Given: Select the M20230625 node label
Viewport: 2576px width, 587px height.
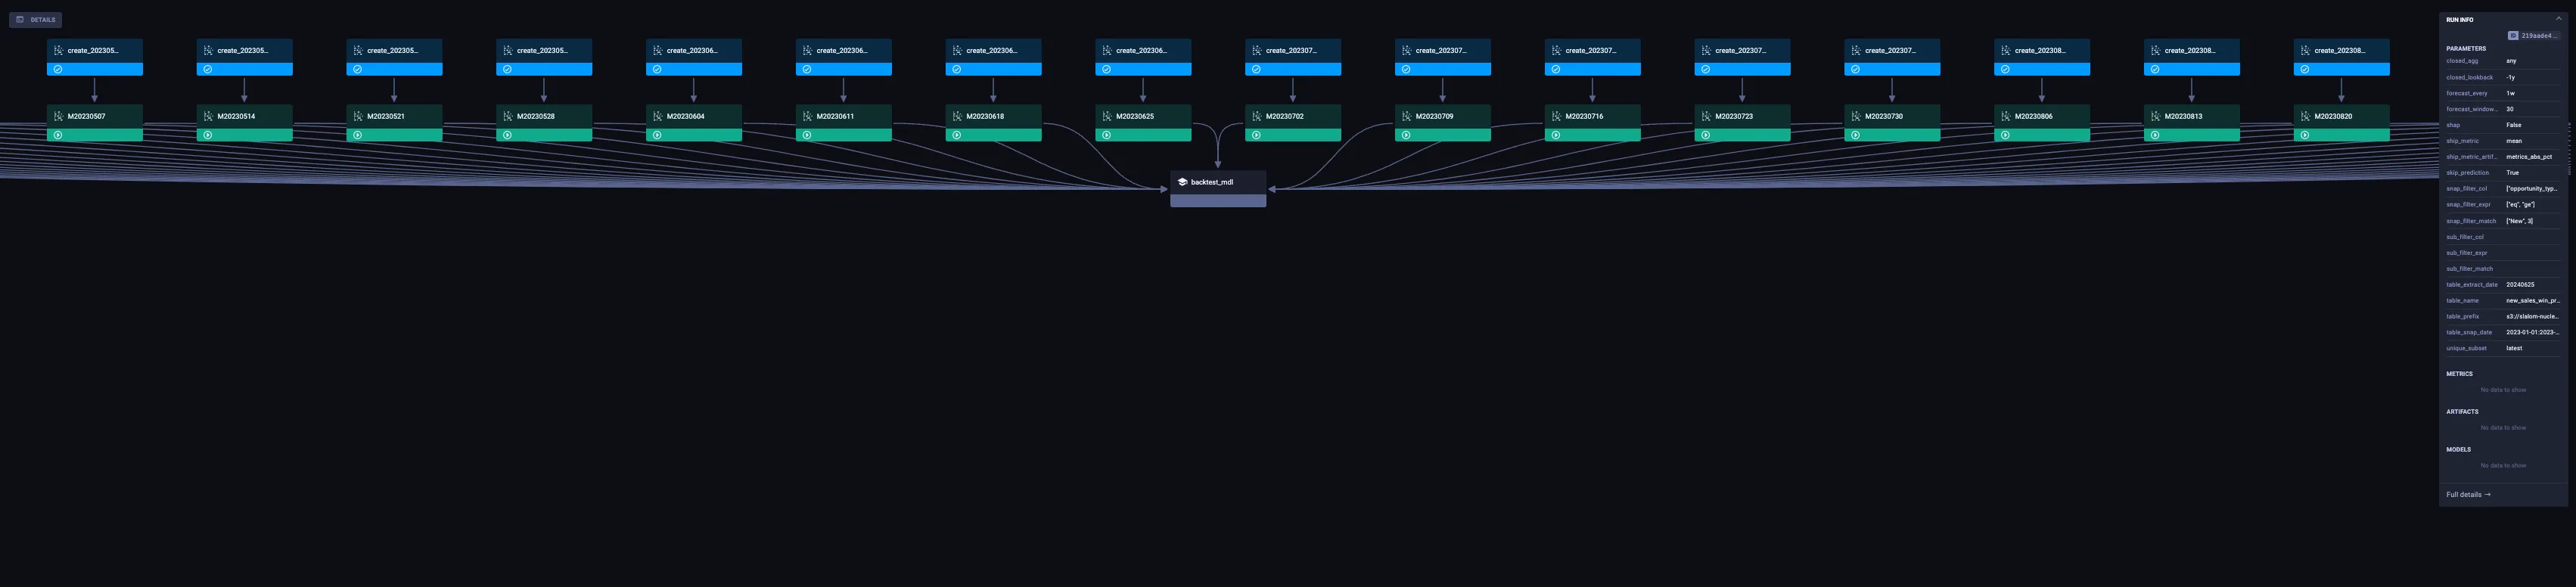Looking at the screenshot, I should click(1135, 116).
